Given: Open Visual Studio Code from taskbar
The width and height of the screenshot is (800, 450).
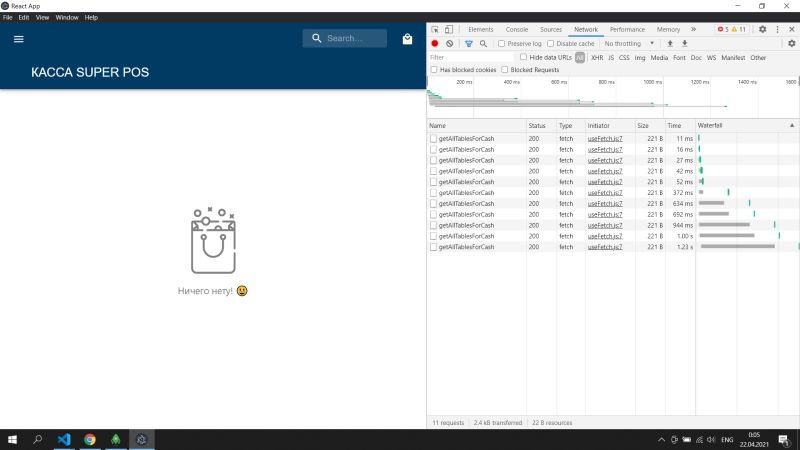Looking at the screenshot, I should pos(64,439).
